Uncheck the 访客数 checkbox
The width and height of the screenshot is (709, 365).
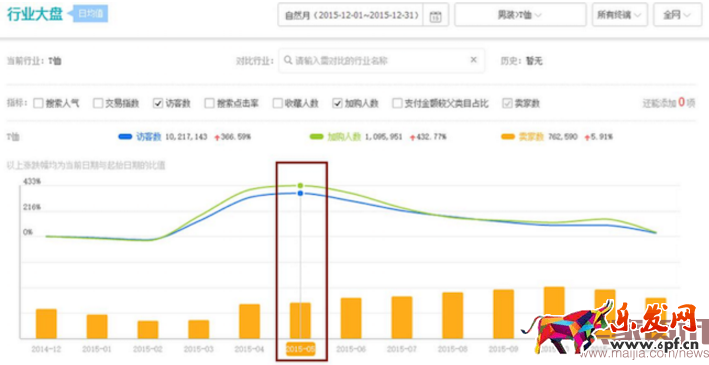coord(158,104)
